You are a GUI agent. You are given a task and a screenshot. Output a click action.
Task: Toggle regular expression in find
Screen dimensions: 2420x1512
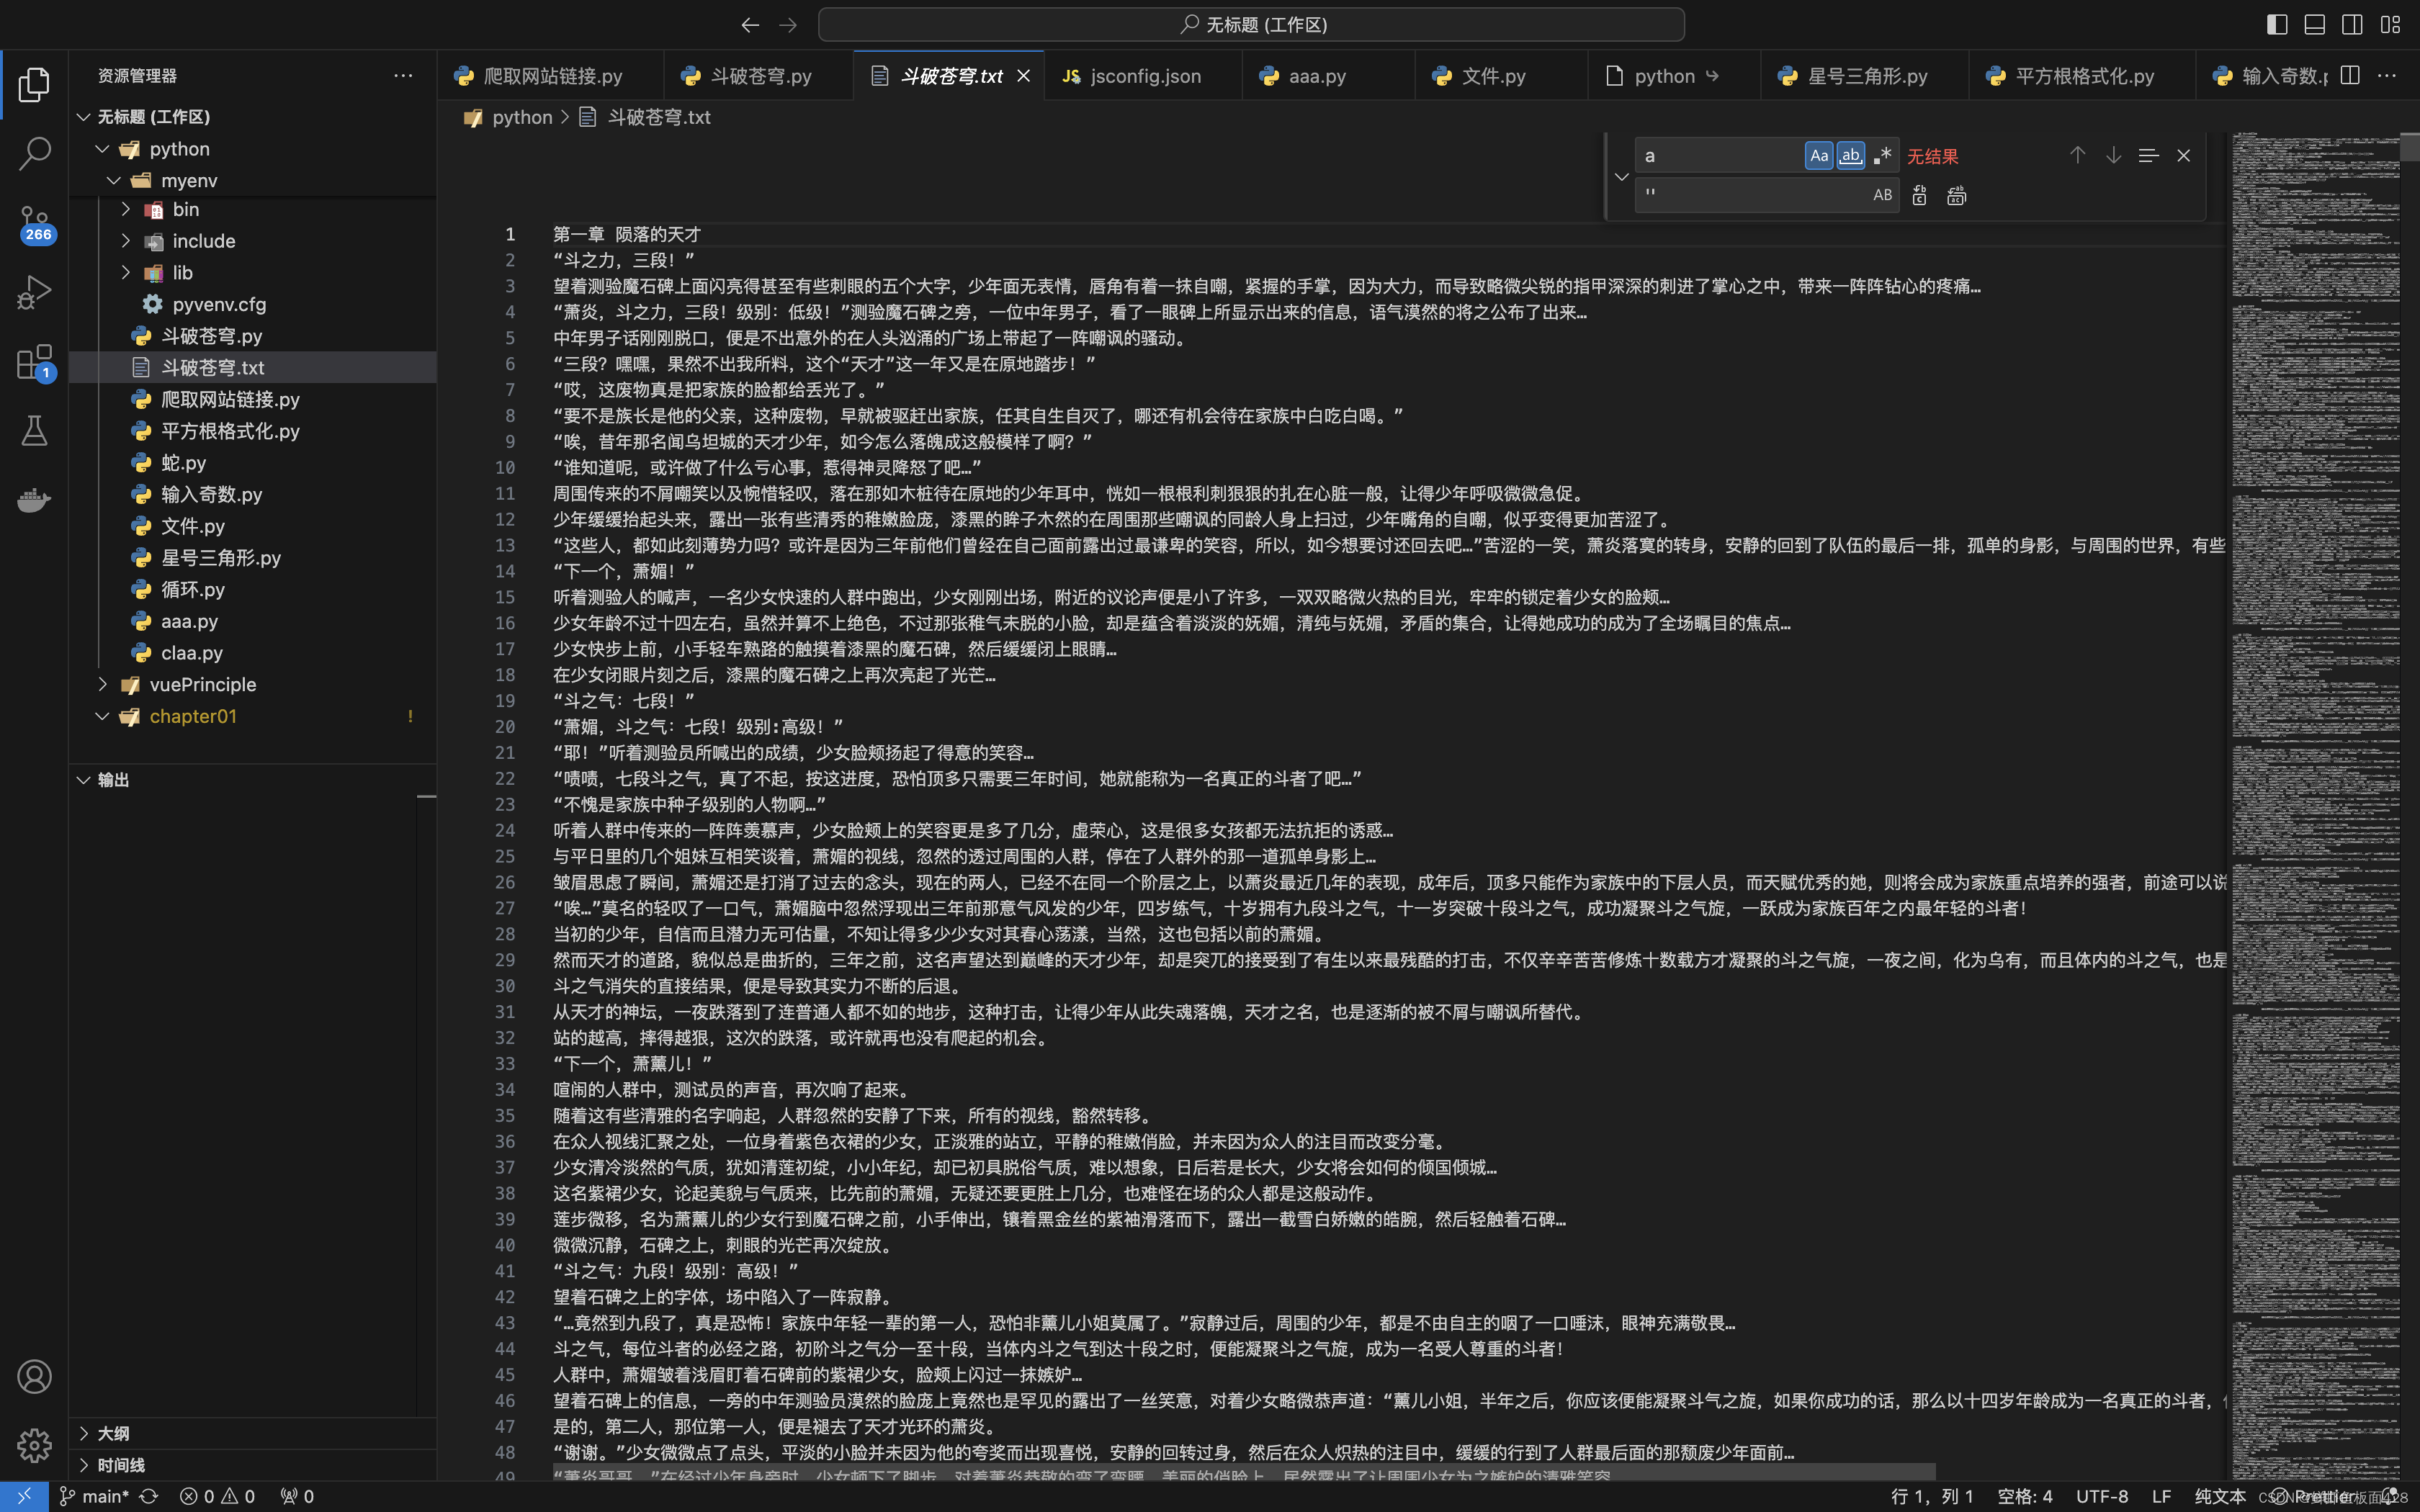coord(1883,156)
